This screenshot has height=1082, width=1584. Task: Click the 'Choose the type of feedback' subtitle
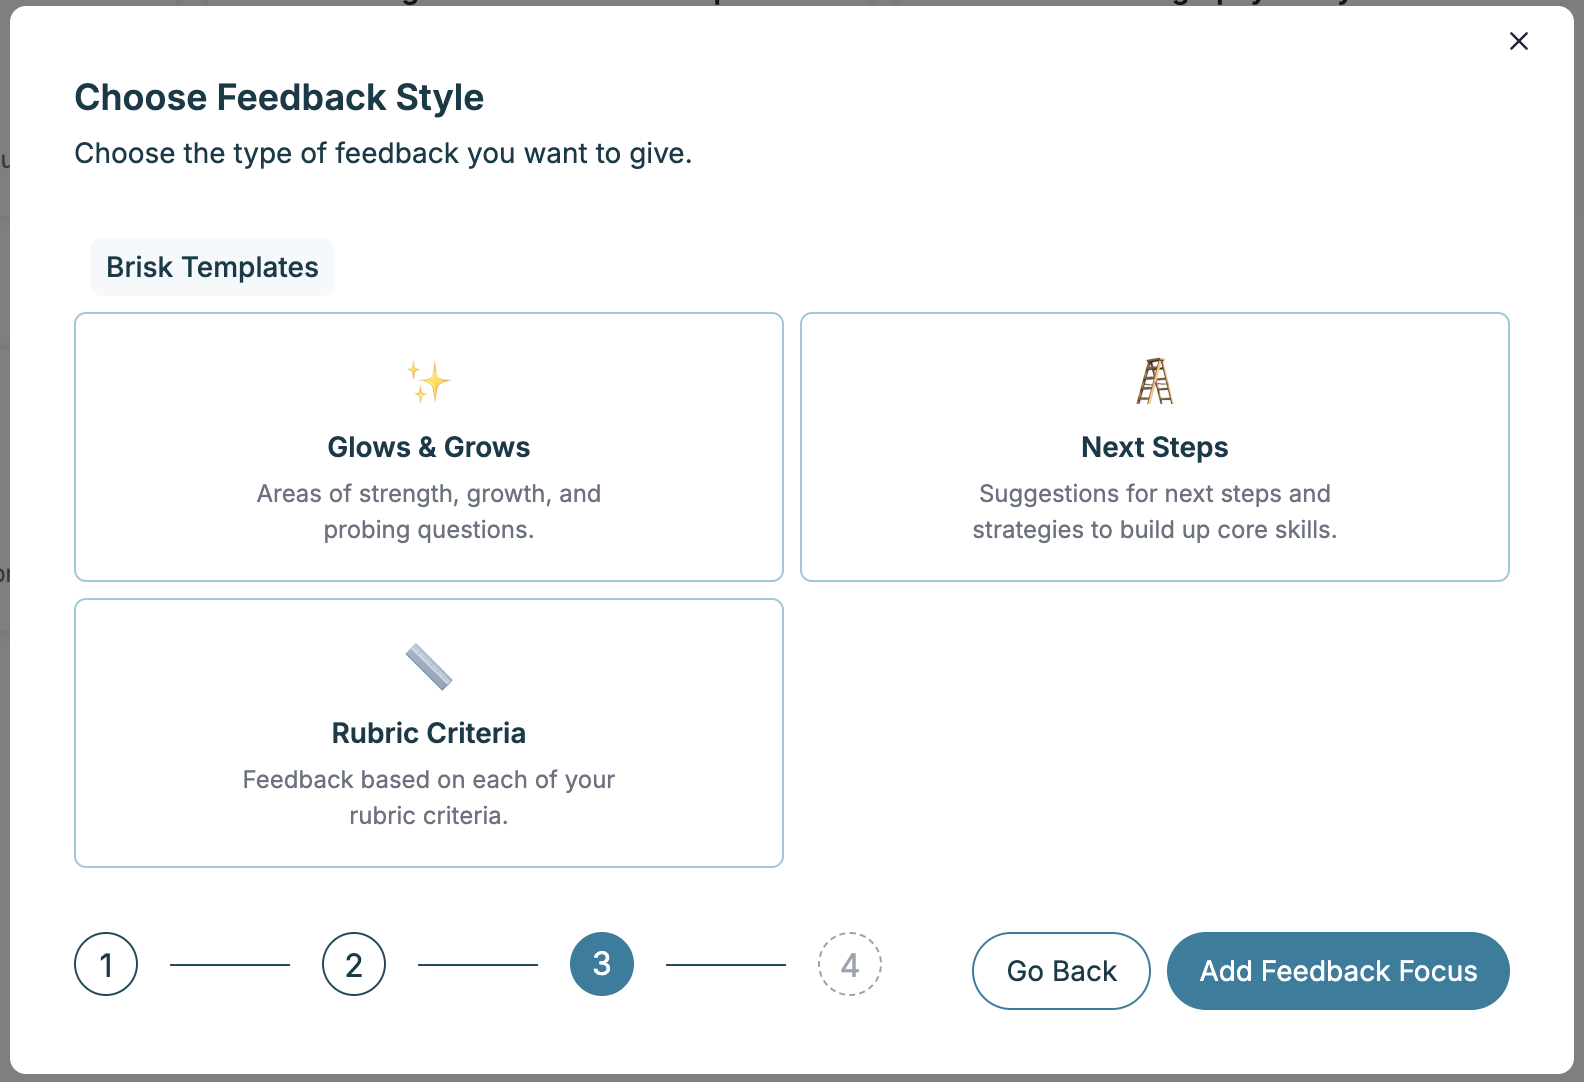383,153
